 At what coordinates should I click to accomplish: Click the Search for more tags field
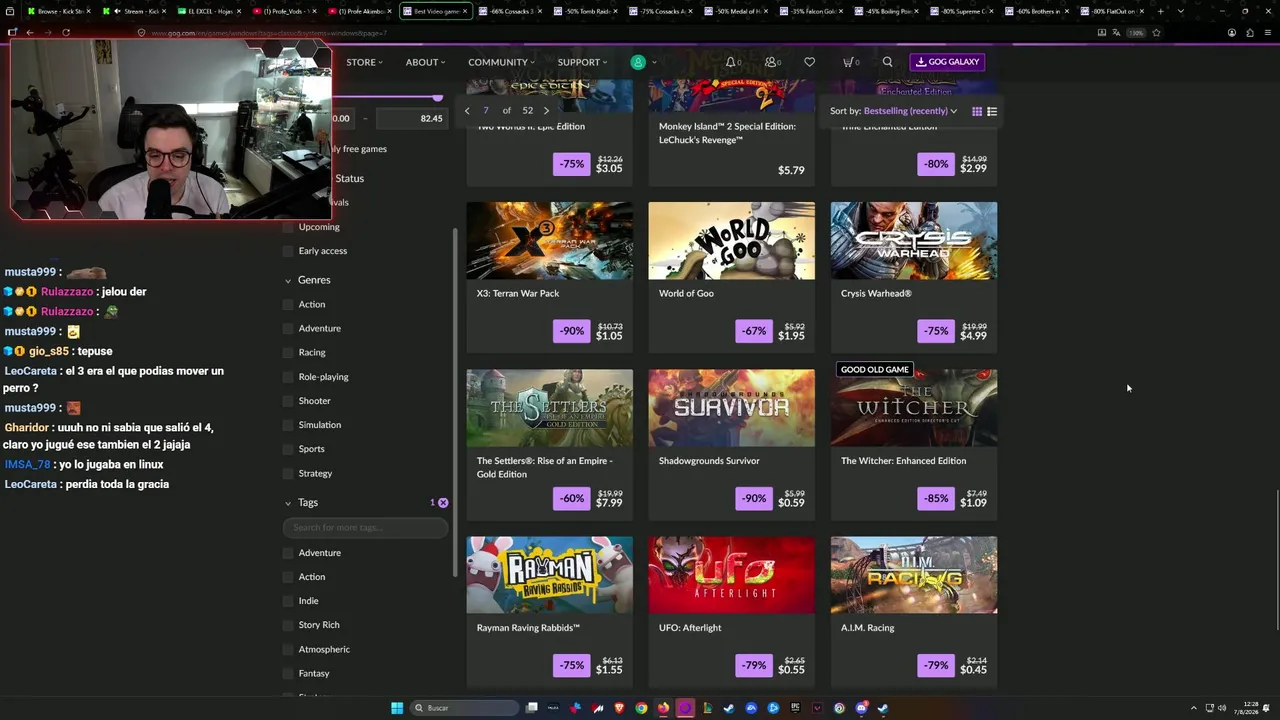click(x=366, y=527)
